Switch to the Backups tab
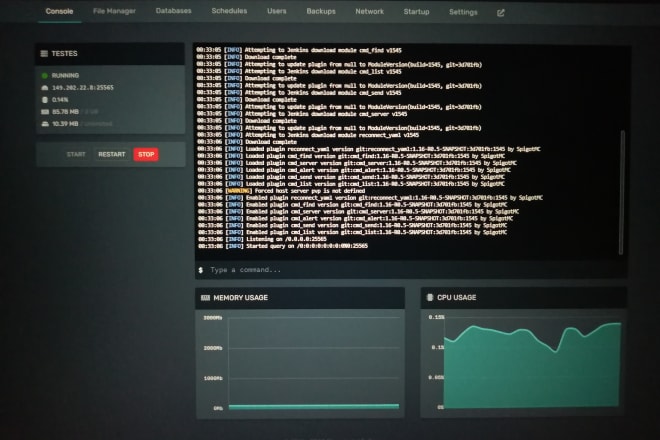 [x=321, y=11]
